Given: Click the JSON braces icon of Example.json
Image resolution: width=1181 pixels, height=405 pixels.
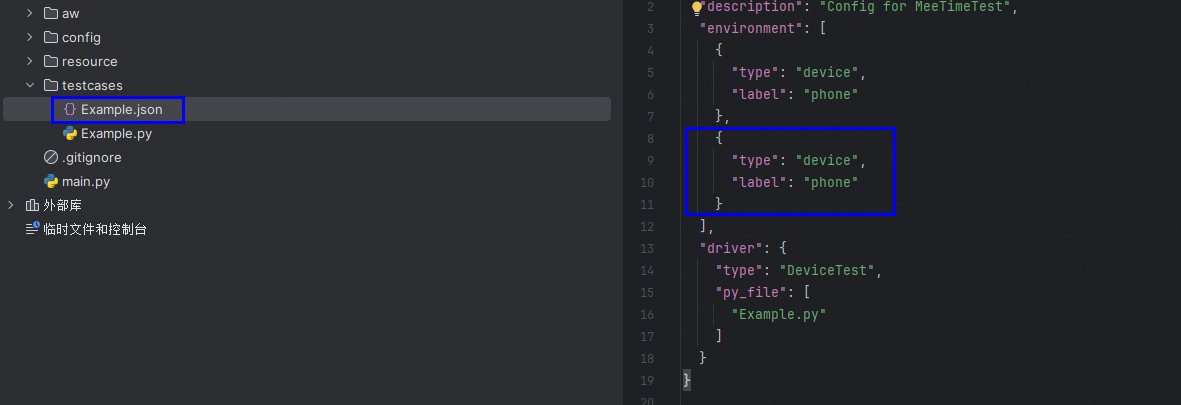Looking at the screenshot, I should coord(69,110).
